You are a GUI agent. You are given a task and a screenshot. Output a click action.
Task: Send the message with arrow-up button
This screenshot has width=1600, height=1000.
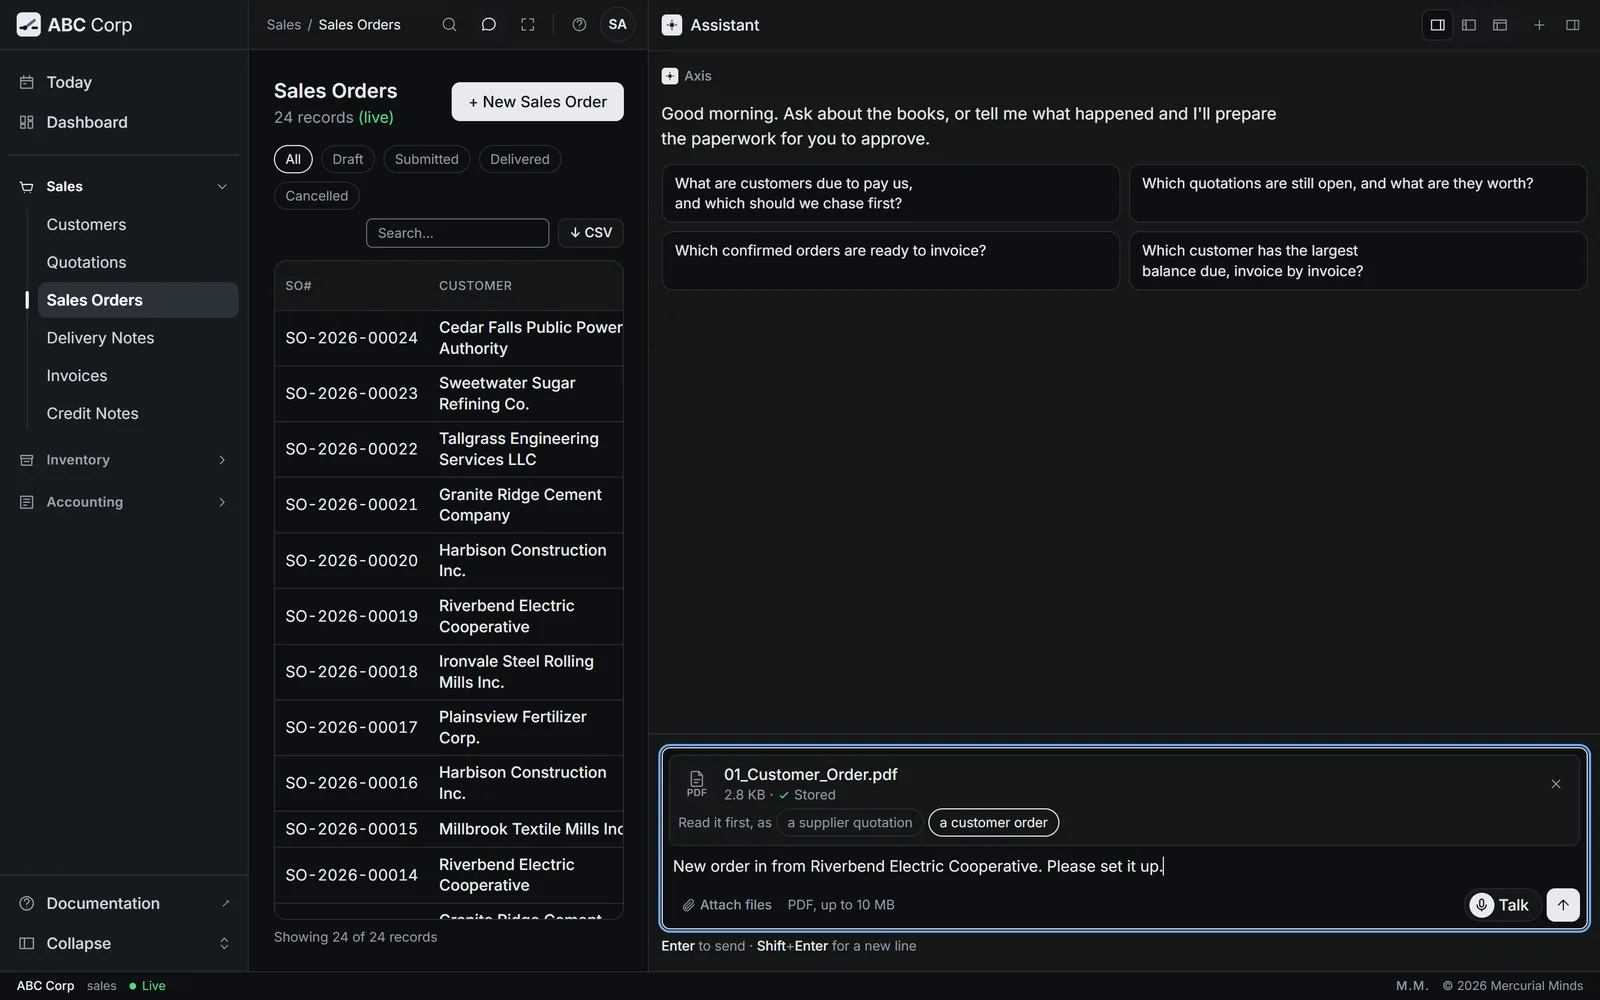[x=1563, y=905]
